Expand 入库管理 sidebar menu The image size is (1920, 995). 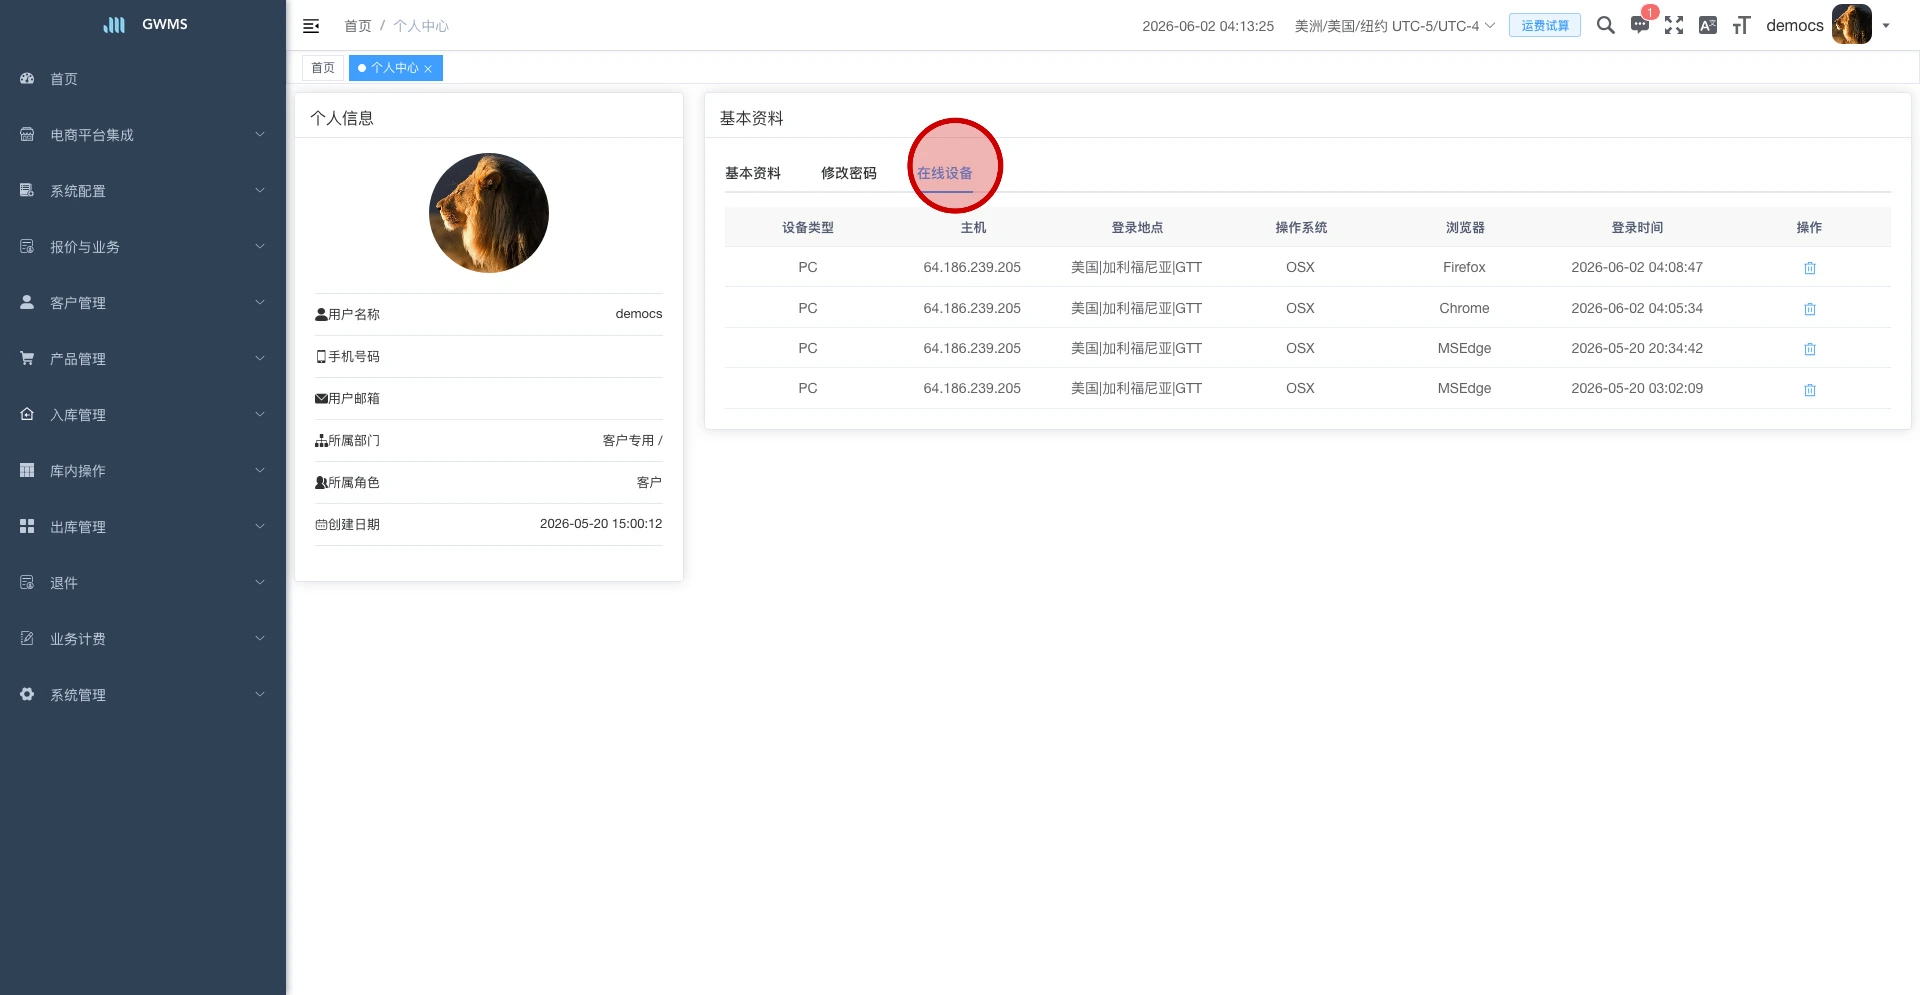143,415
